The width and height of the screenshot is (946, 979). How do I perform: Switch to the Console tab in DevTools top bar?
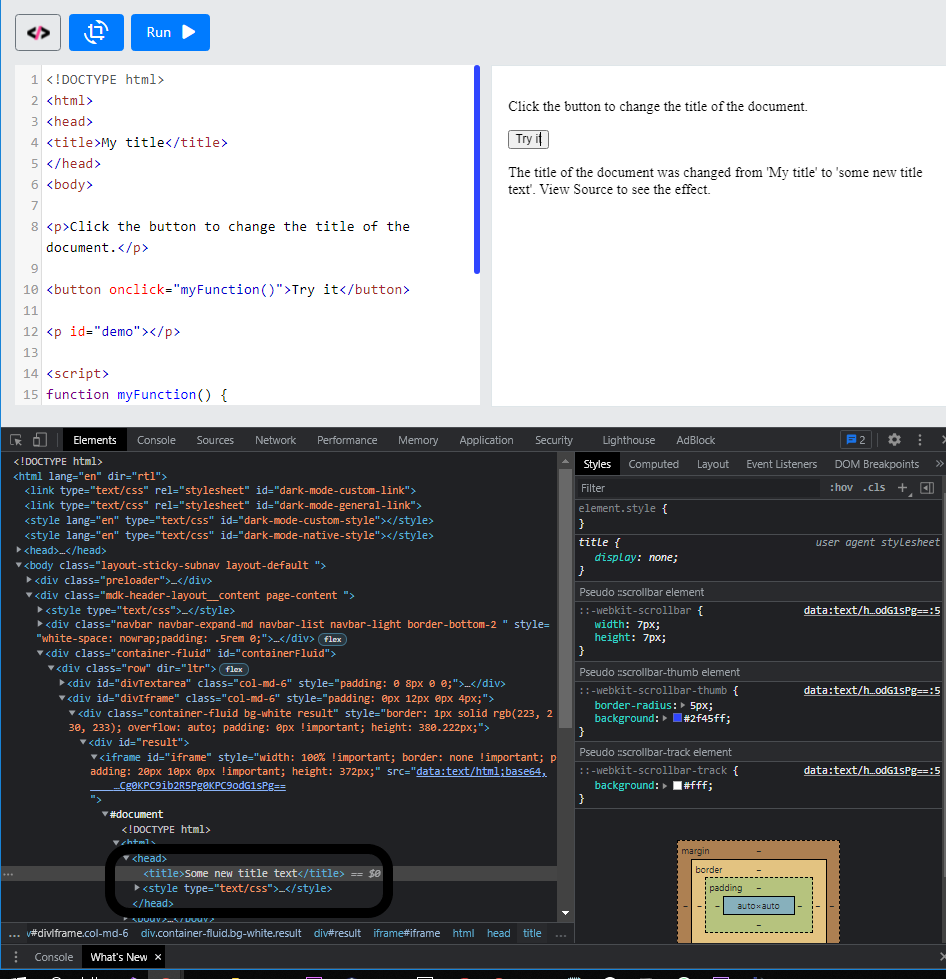coord(156,440)
